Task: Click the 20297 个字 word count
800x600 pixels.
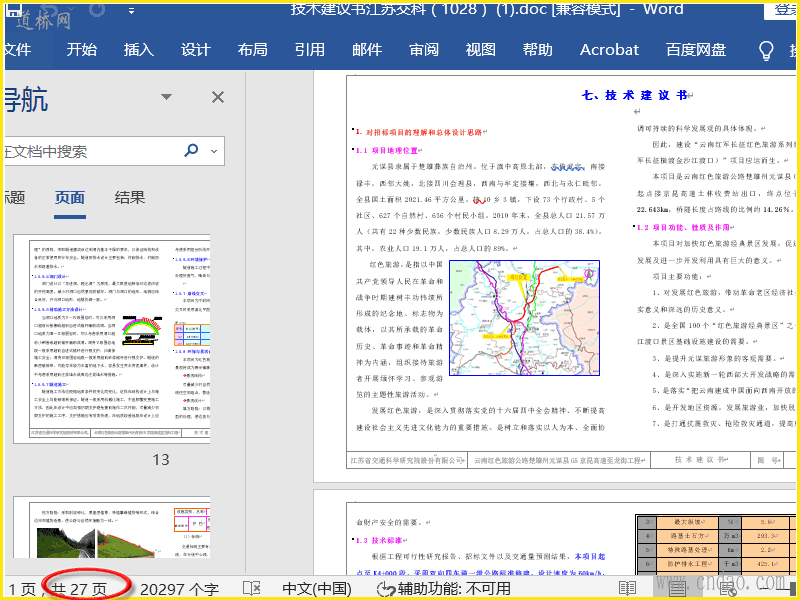Action: [x=180, y=589]
